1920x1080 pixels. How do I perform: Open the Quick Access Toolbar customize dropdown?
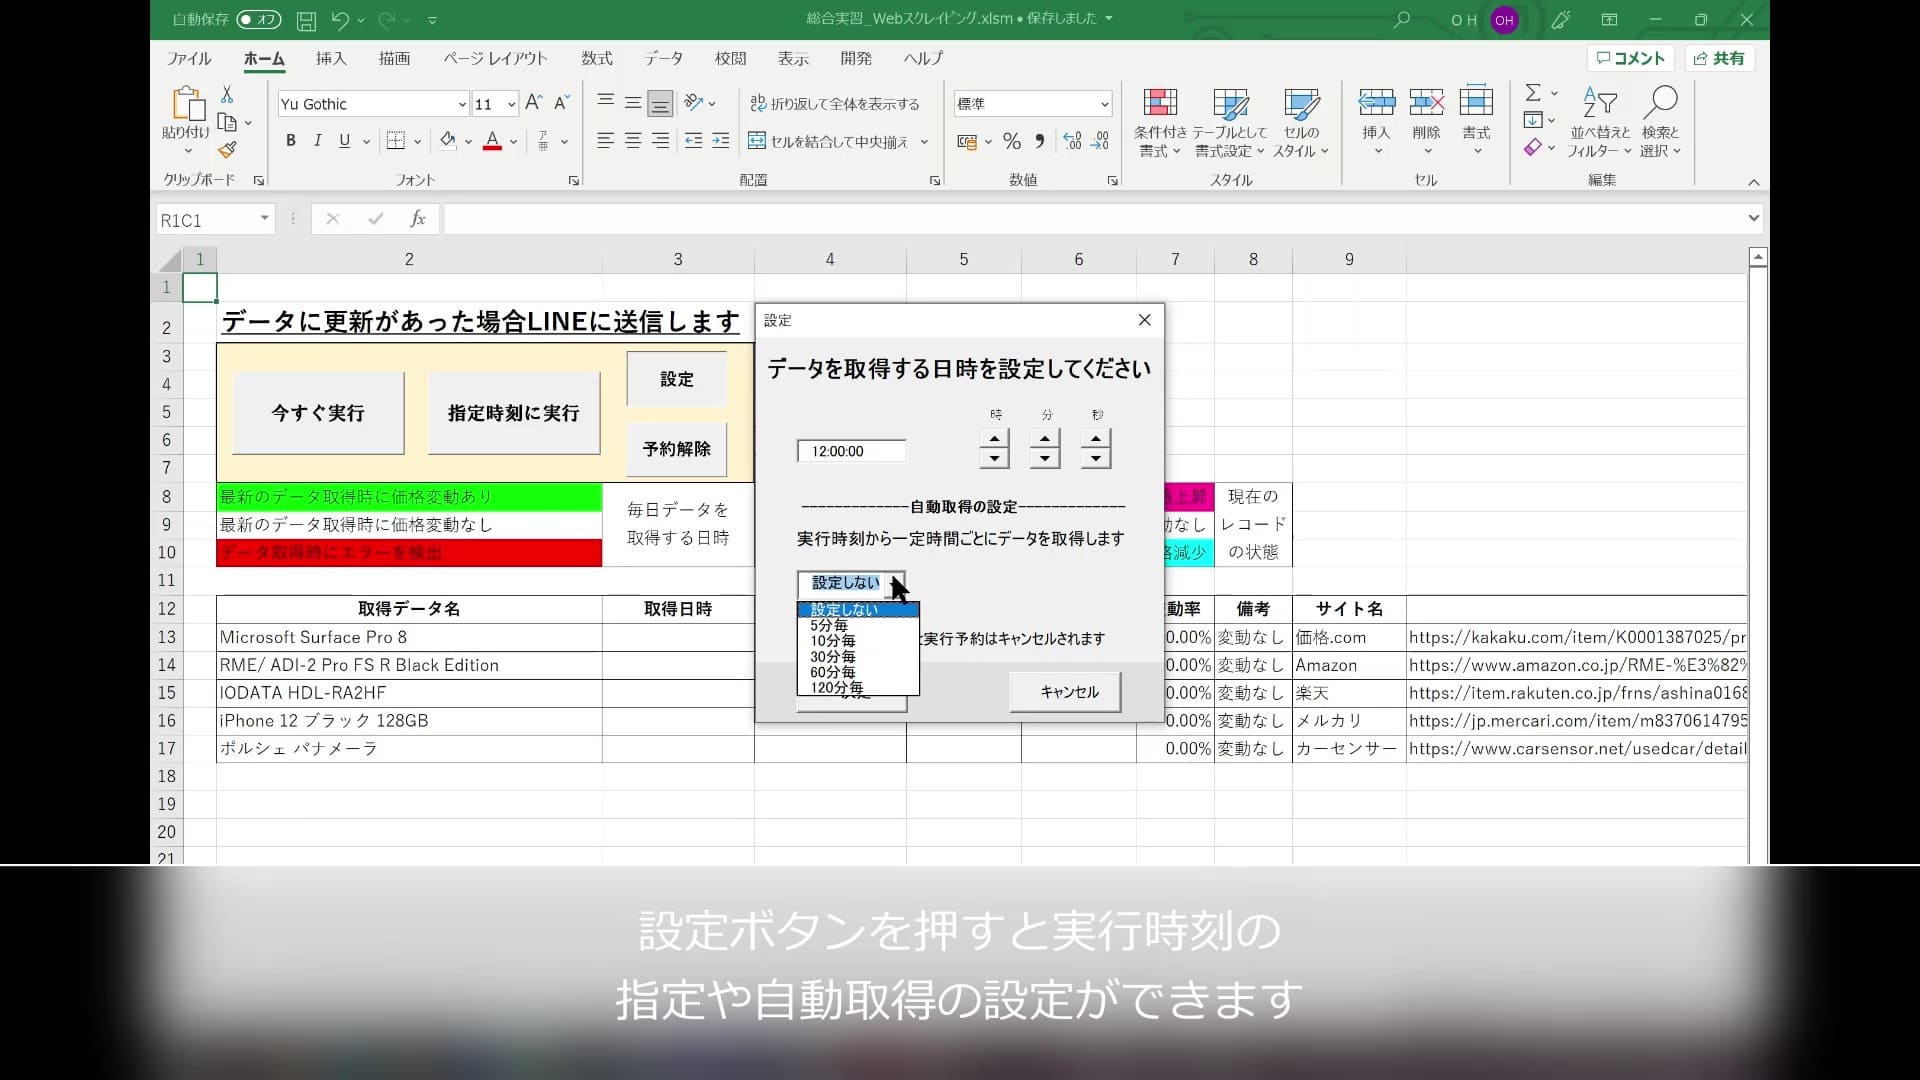432,19
